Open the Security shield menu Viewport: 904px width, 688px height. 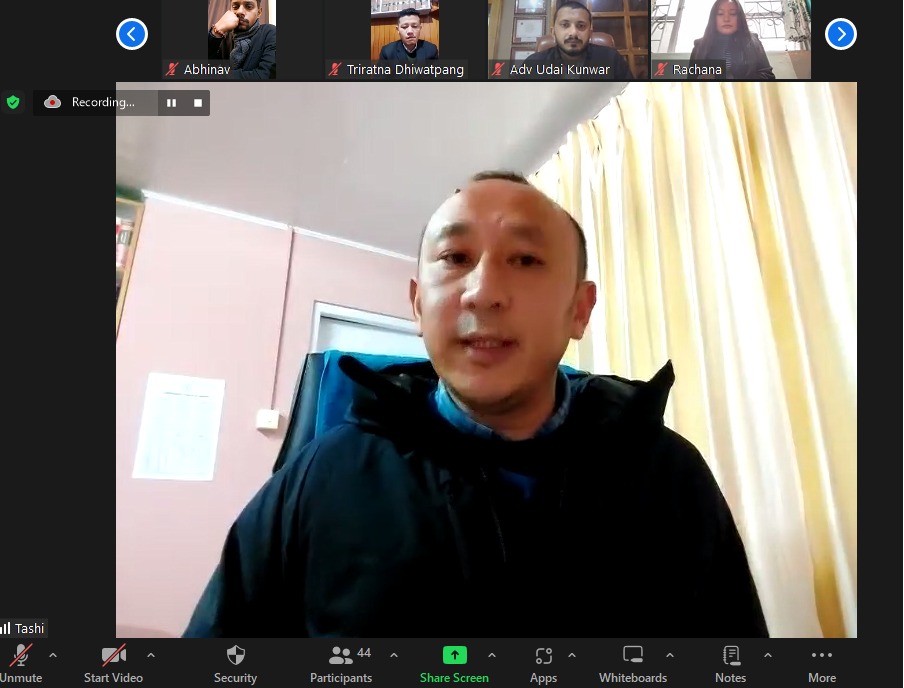click(235, 664)
